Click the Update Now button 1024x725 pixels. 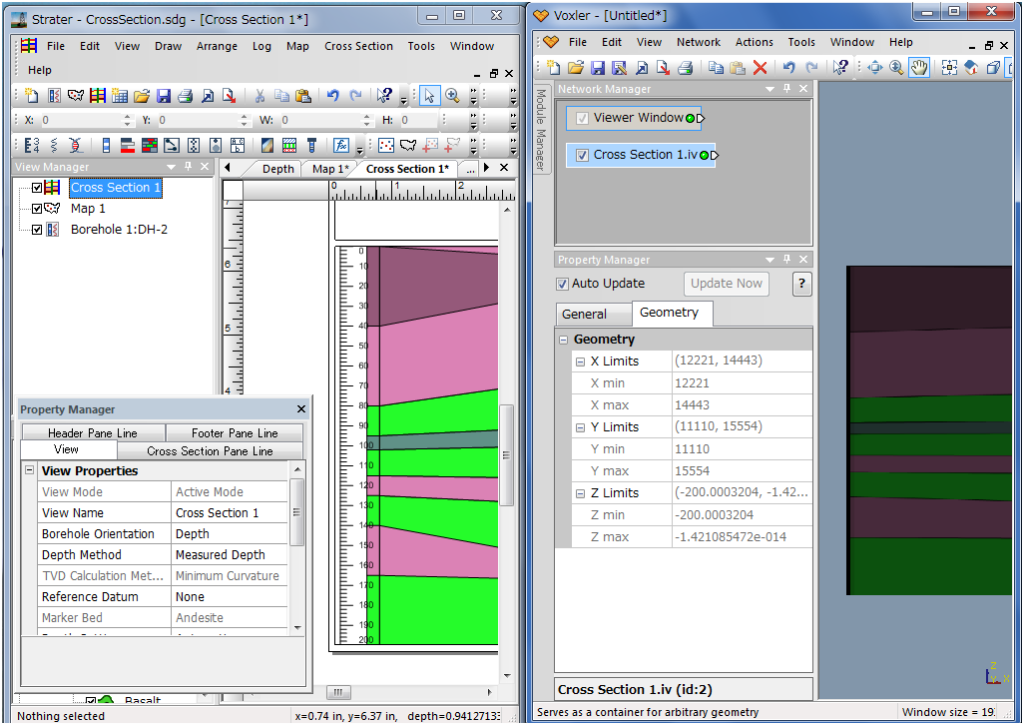727,284
